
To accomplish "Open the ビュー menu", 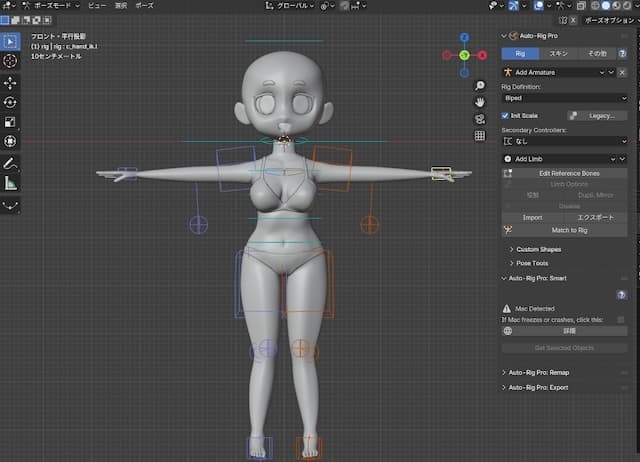I will click(x=96, y=5).
